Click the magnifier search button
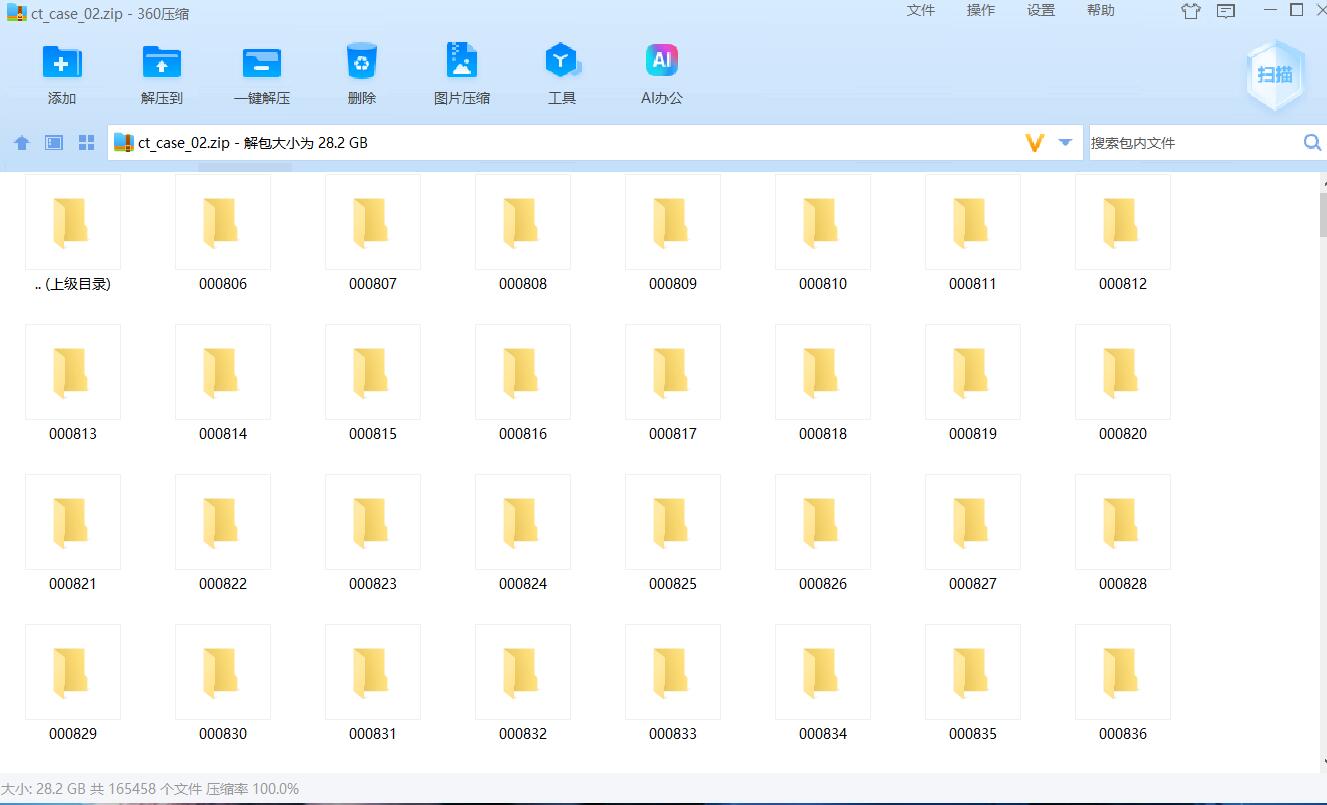1327x805 pixels. (1312, 143)
